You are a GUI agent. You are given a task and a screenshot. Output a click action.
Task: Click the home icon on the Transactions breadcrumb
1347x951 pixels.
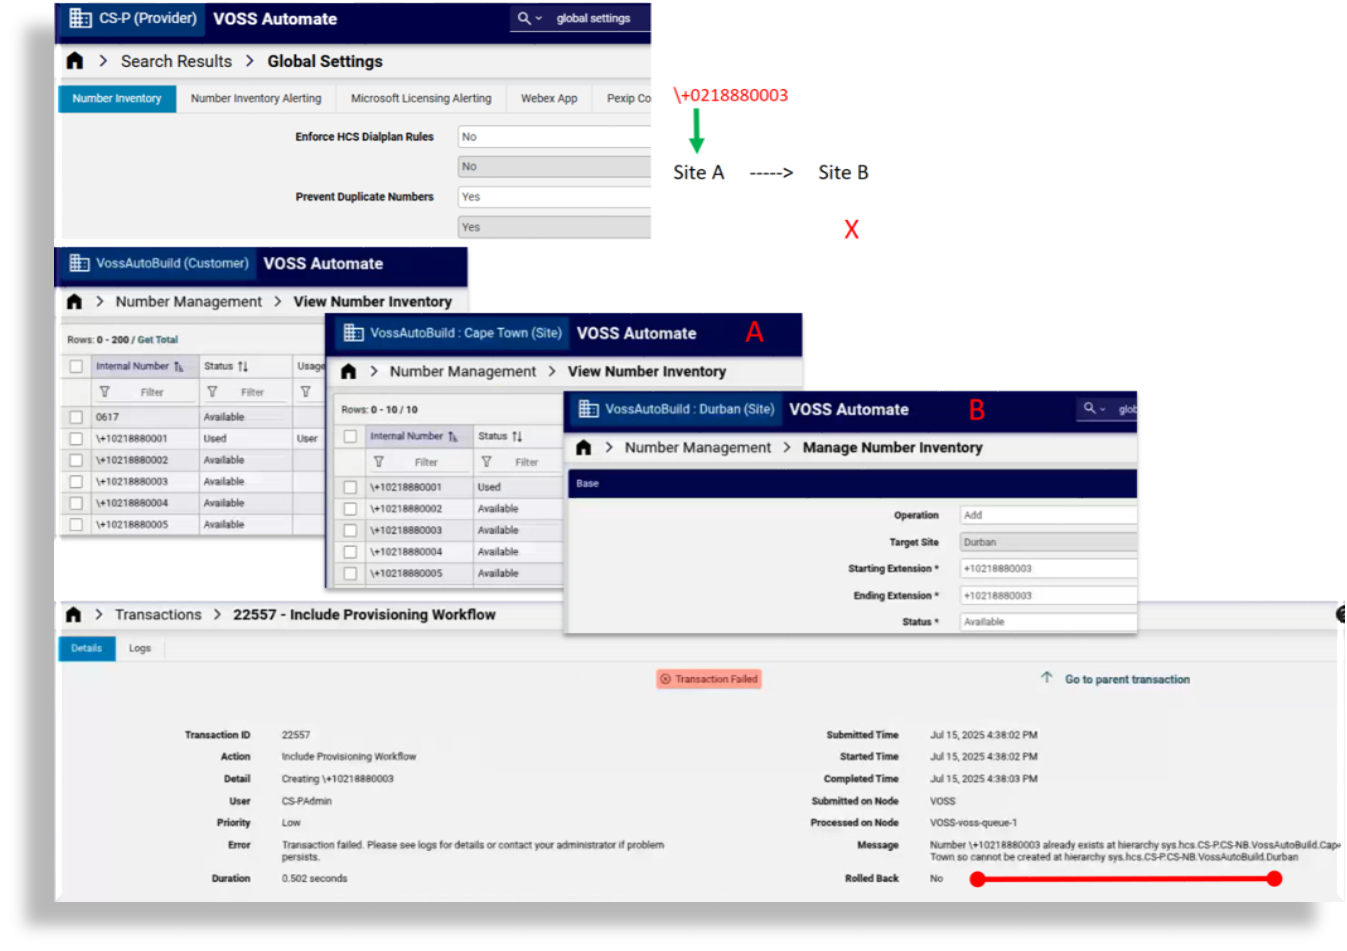[74, 614]
